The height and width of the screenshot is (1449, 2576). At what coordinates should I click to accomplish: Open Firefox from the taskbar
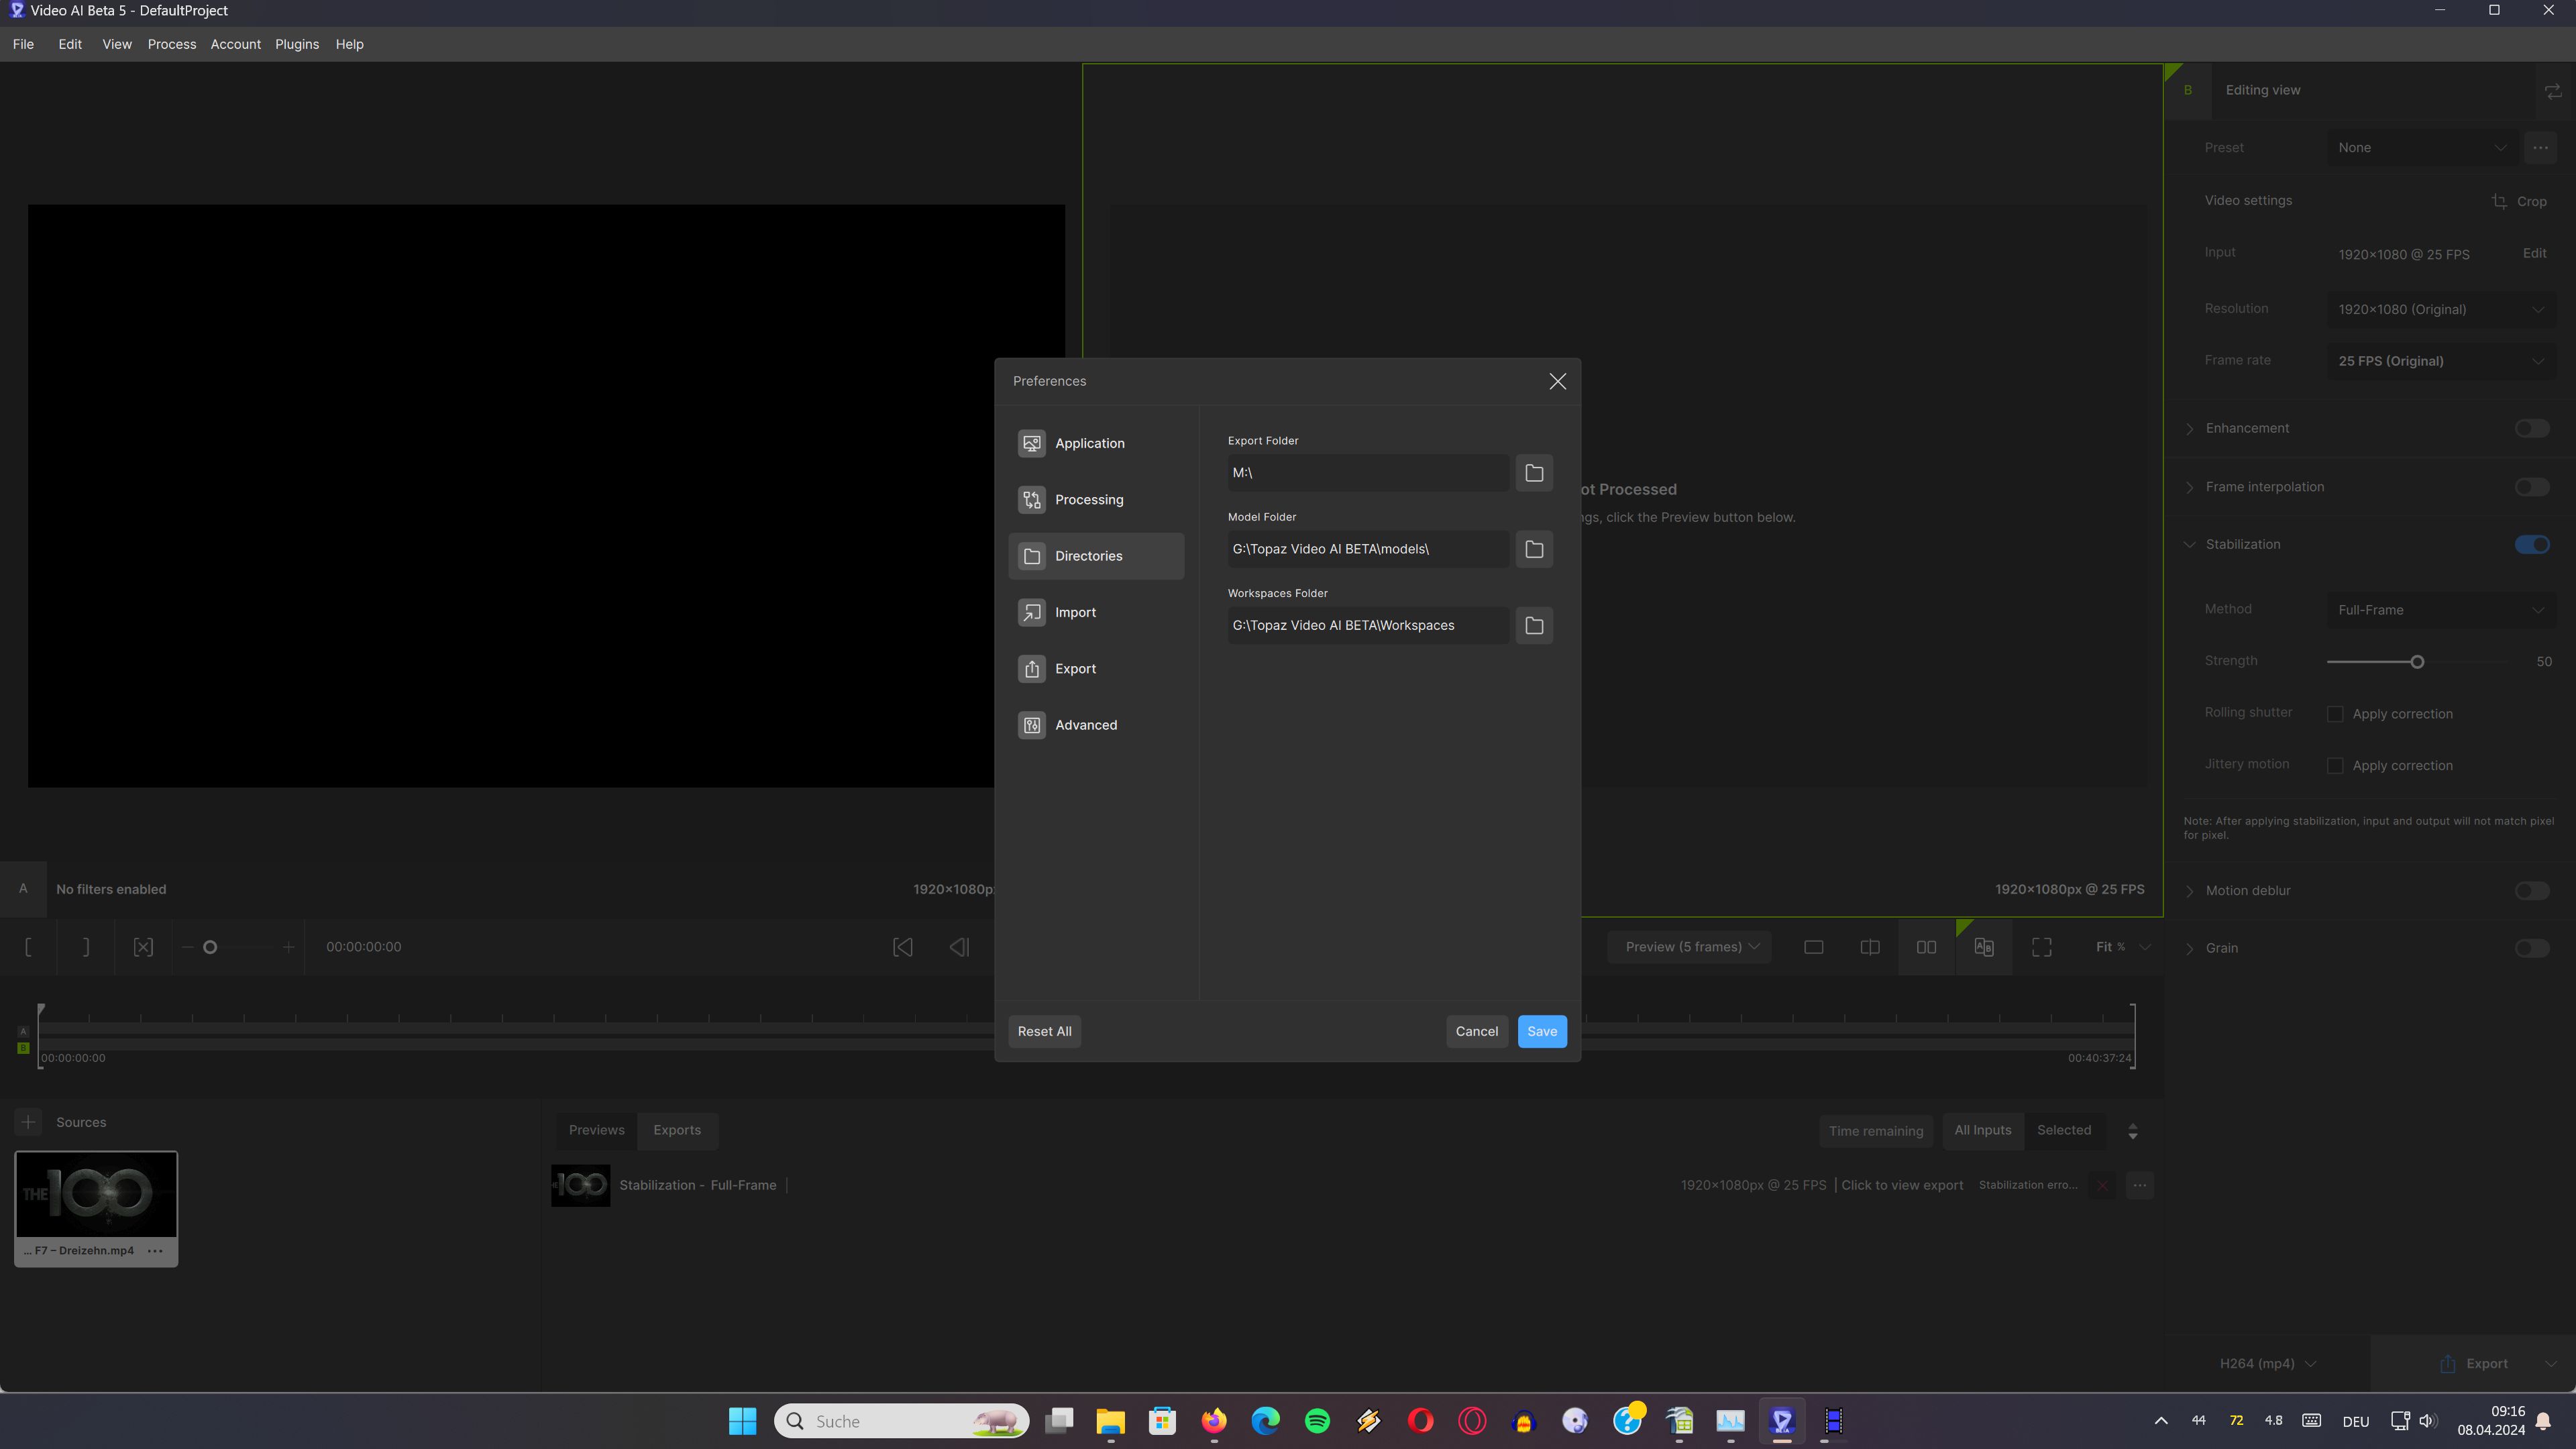click(x=1214, y=1421)
